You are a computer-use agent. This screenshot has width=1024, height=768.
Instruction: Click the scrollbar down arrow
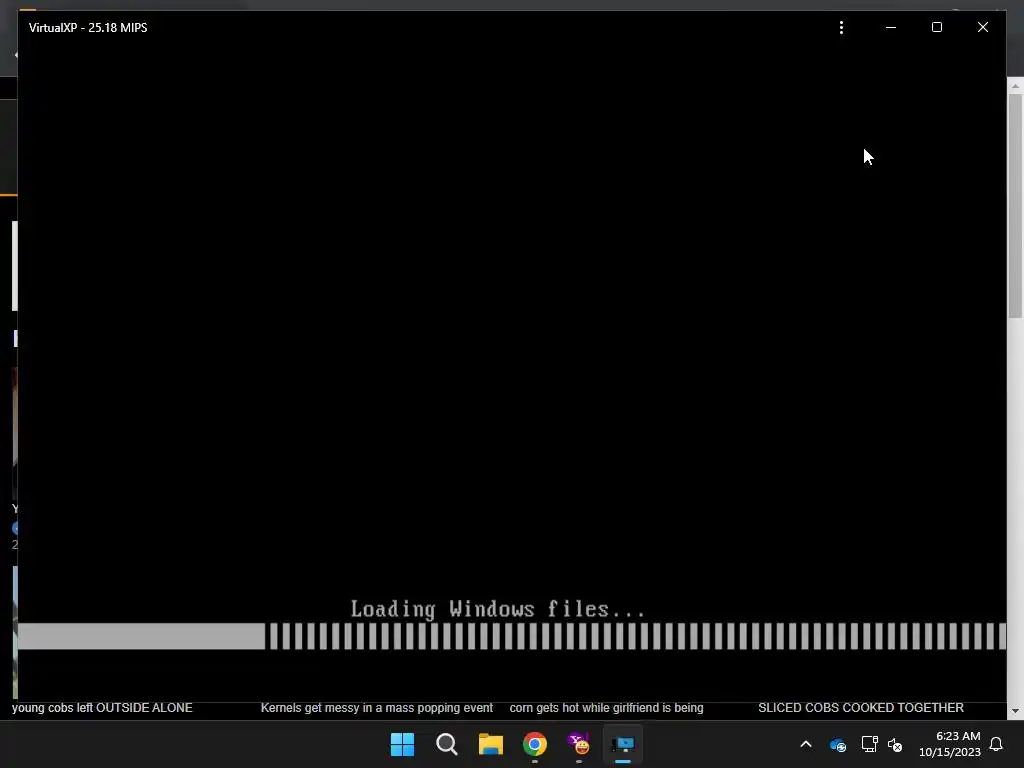[x=1015, y=711]
